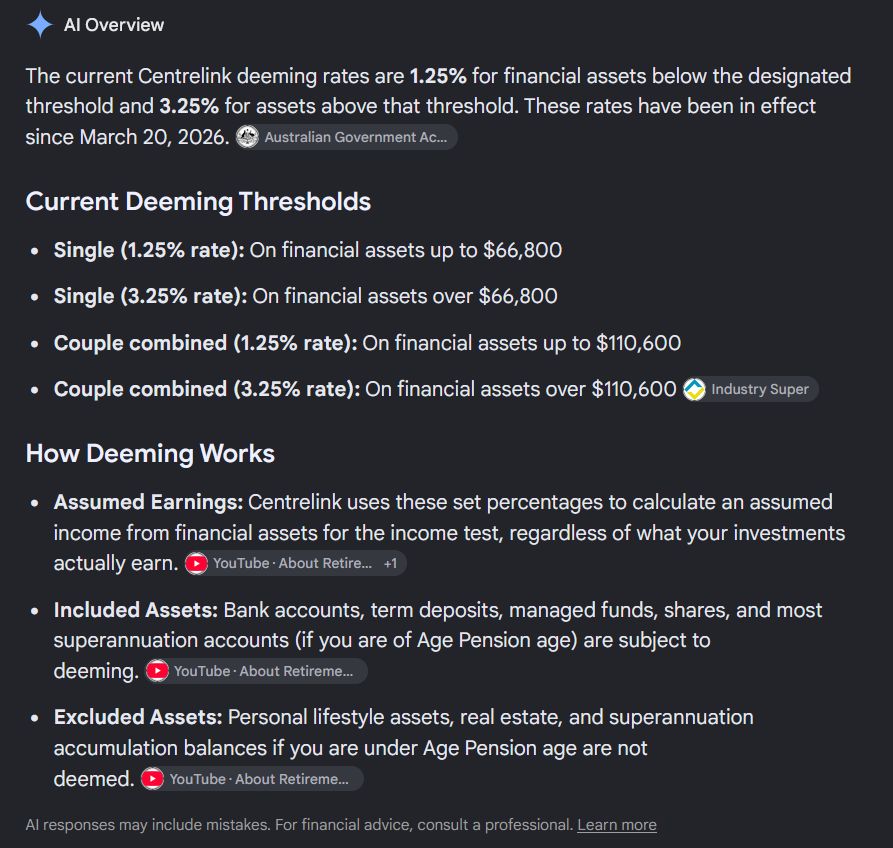
Task: Click the Industry Super logo icon
Action: click(694, 390)
